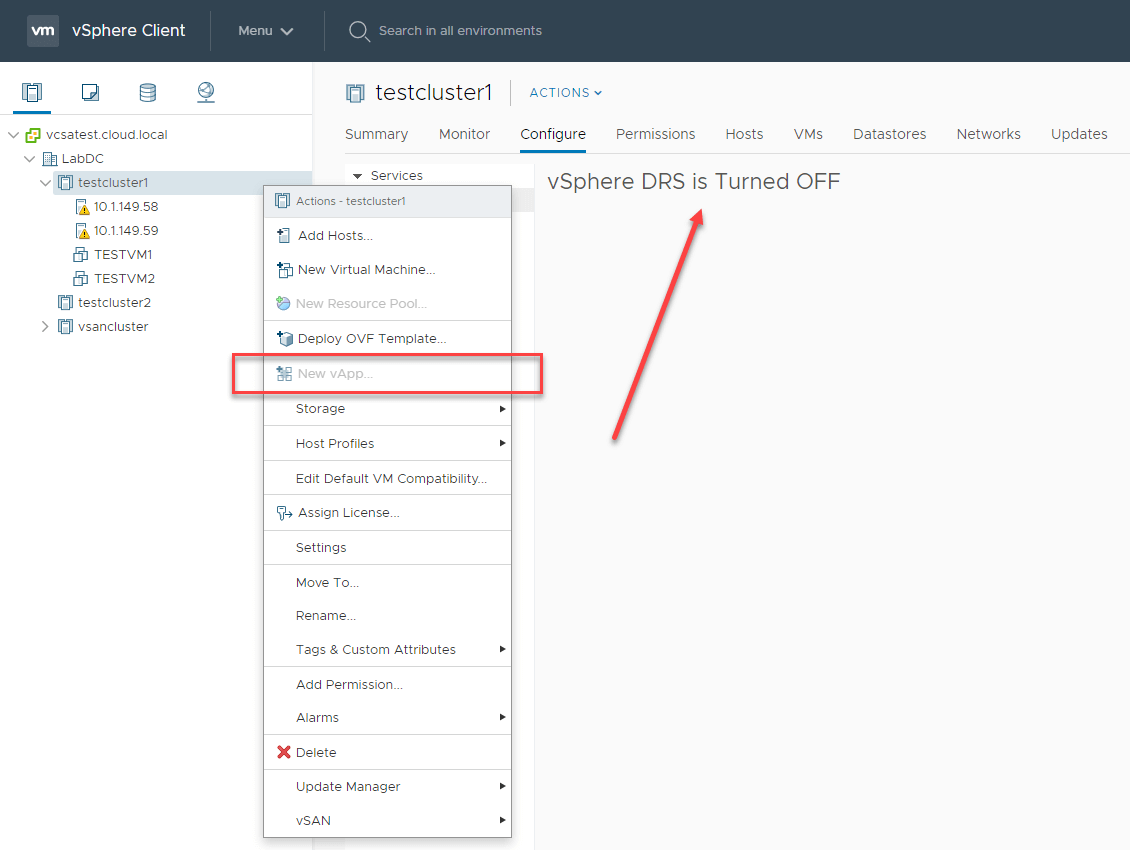Viewport: 1130px width, 850px height.
Task: Expand the vSAN submenu arrow
Action: point(502,820)
